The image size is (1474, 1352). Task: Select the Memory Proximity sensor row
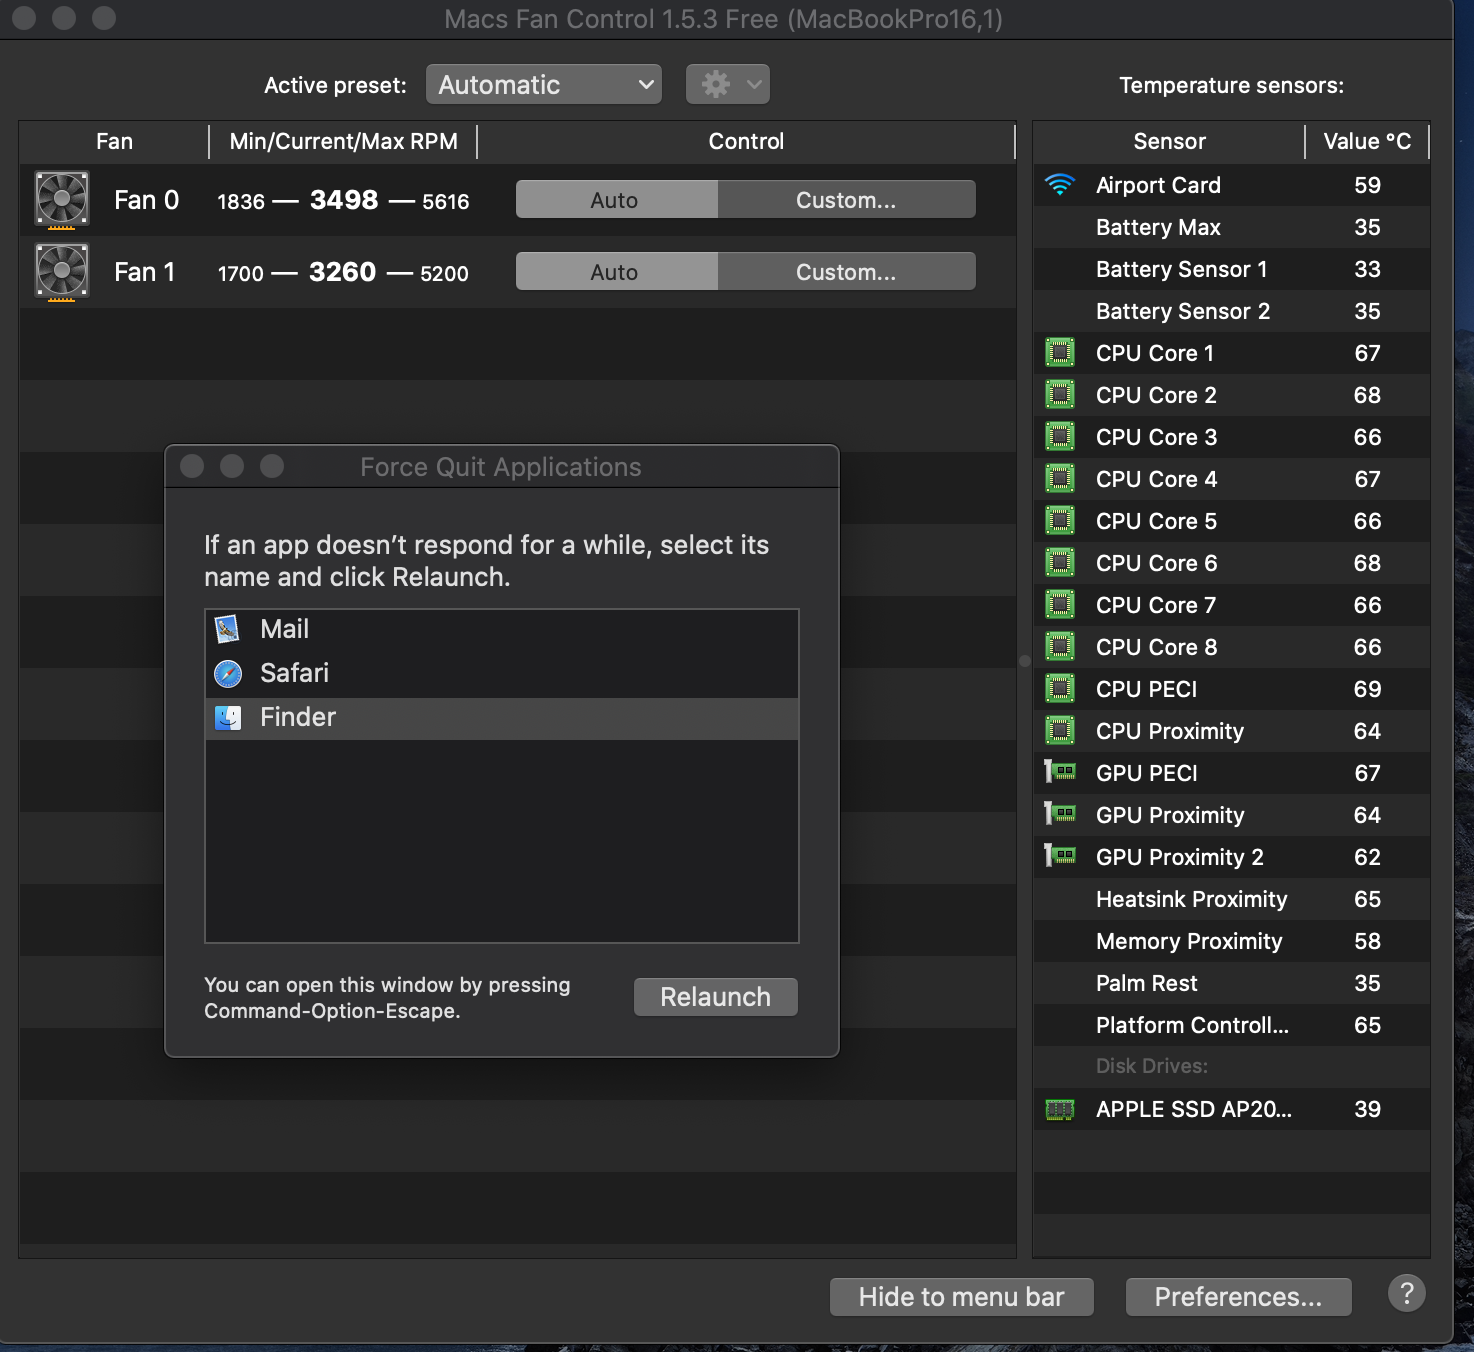point(1231,941)
